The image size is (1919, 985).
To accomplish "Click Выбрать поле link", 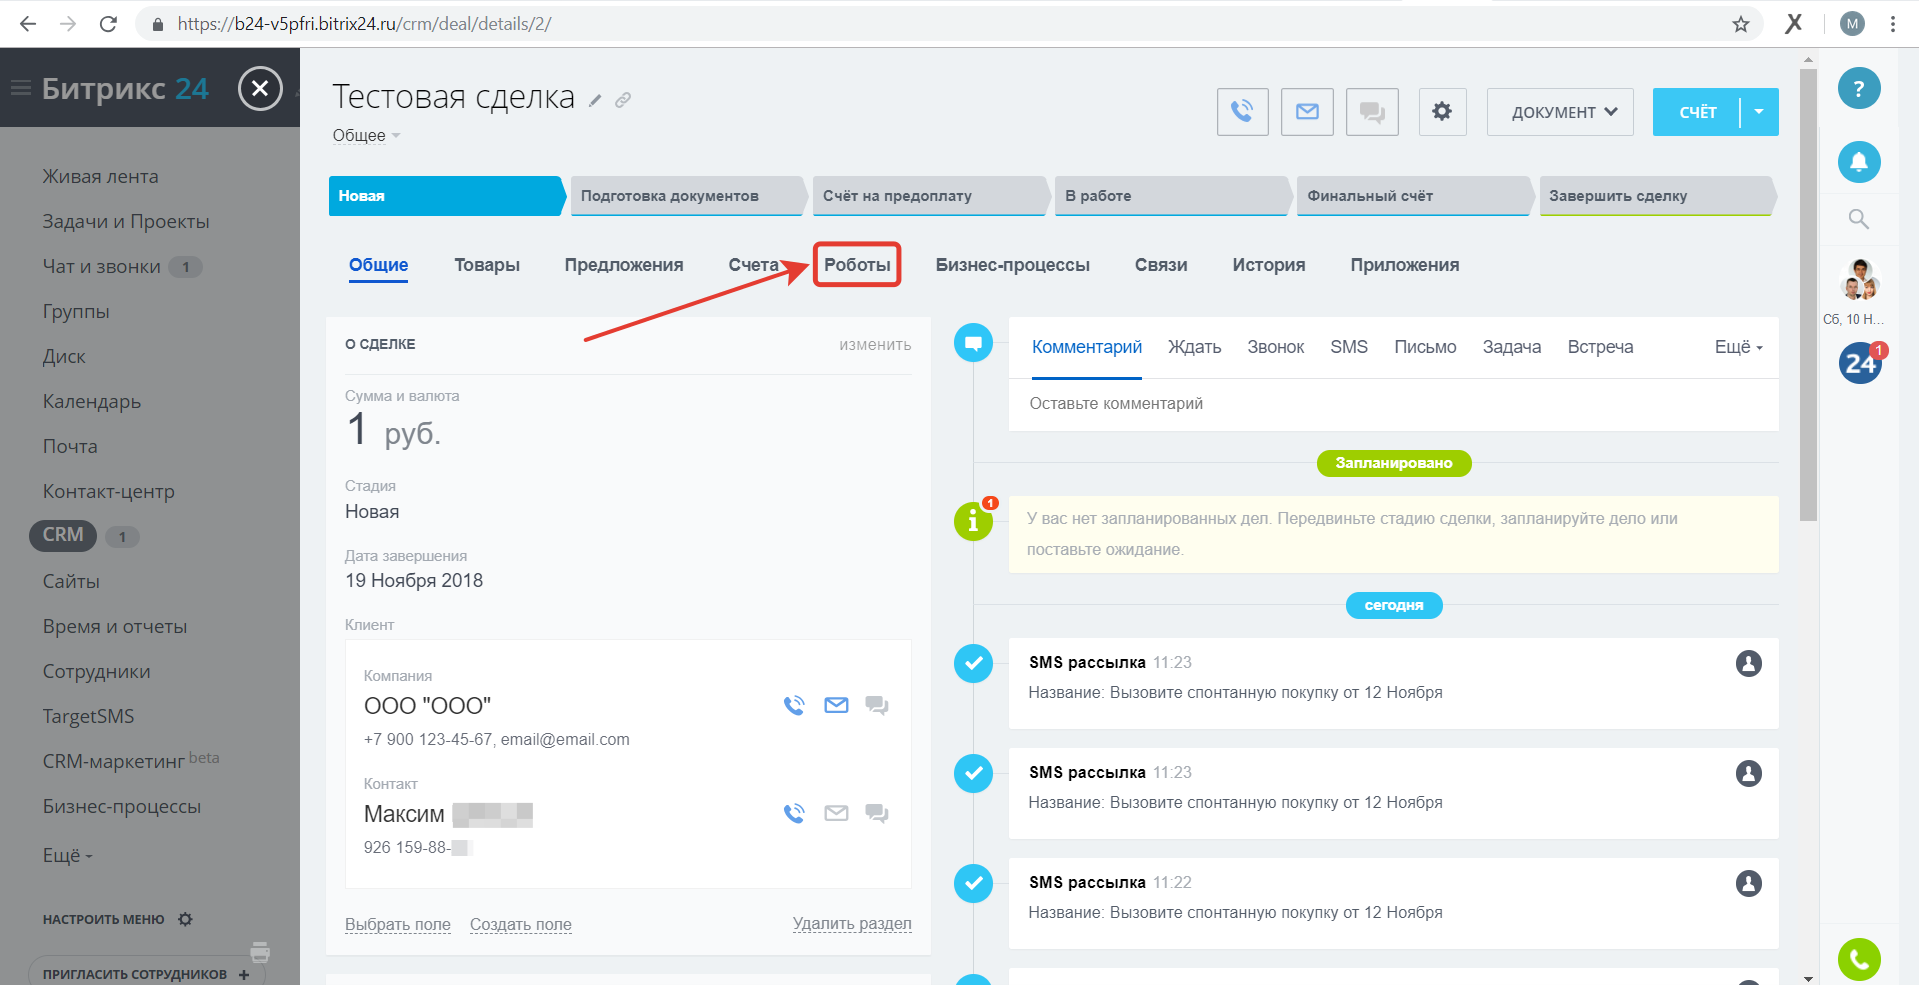I will tap(398, 925).
